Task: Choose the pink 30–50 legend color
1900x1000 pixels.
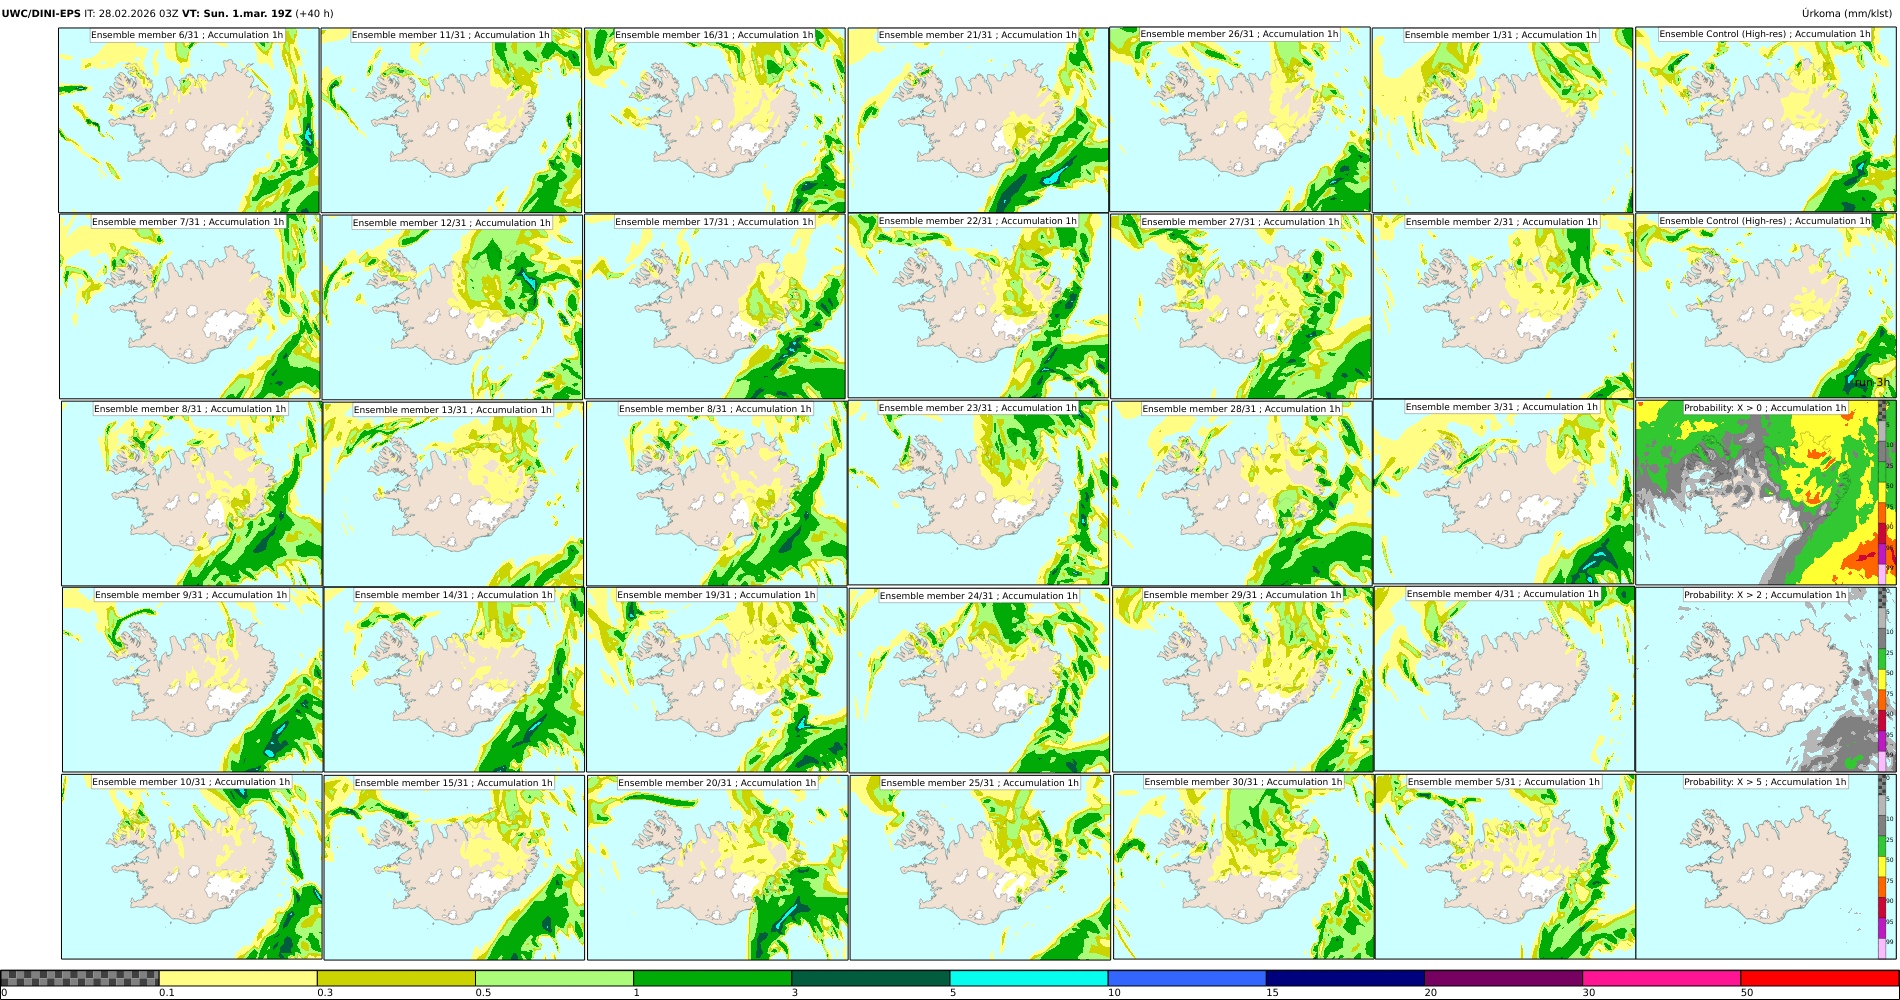Action: tap(1661, 978)
